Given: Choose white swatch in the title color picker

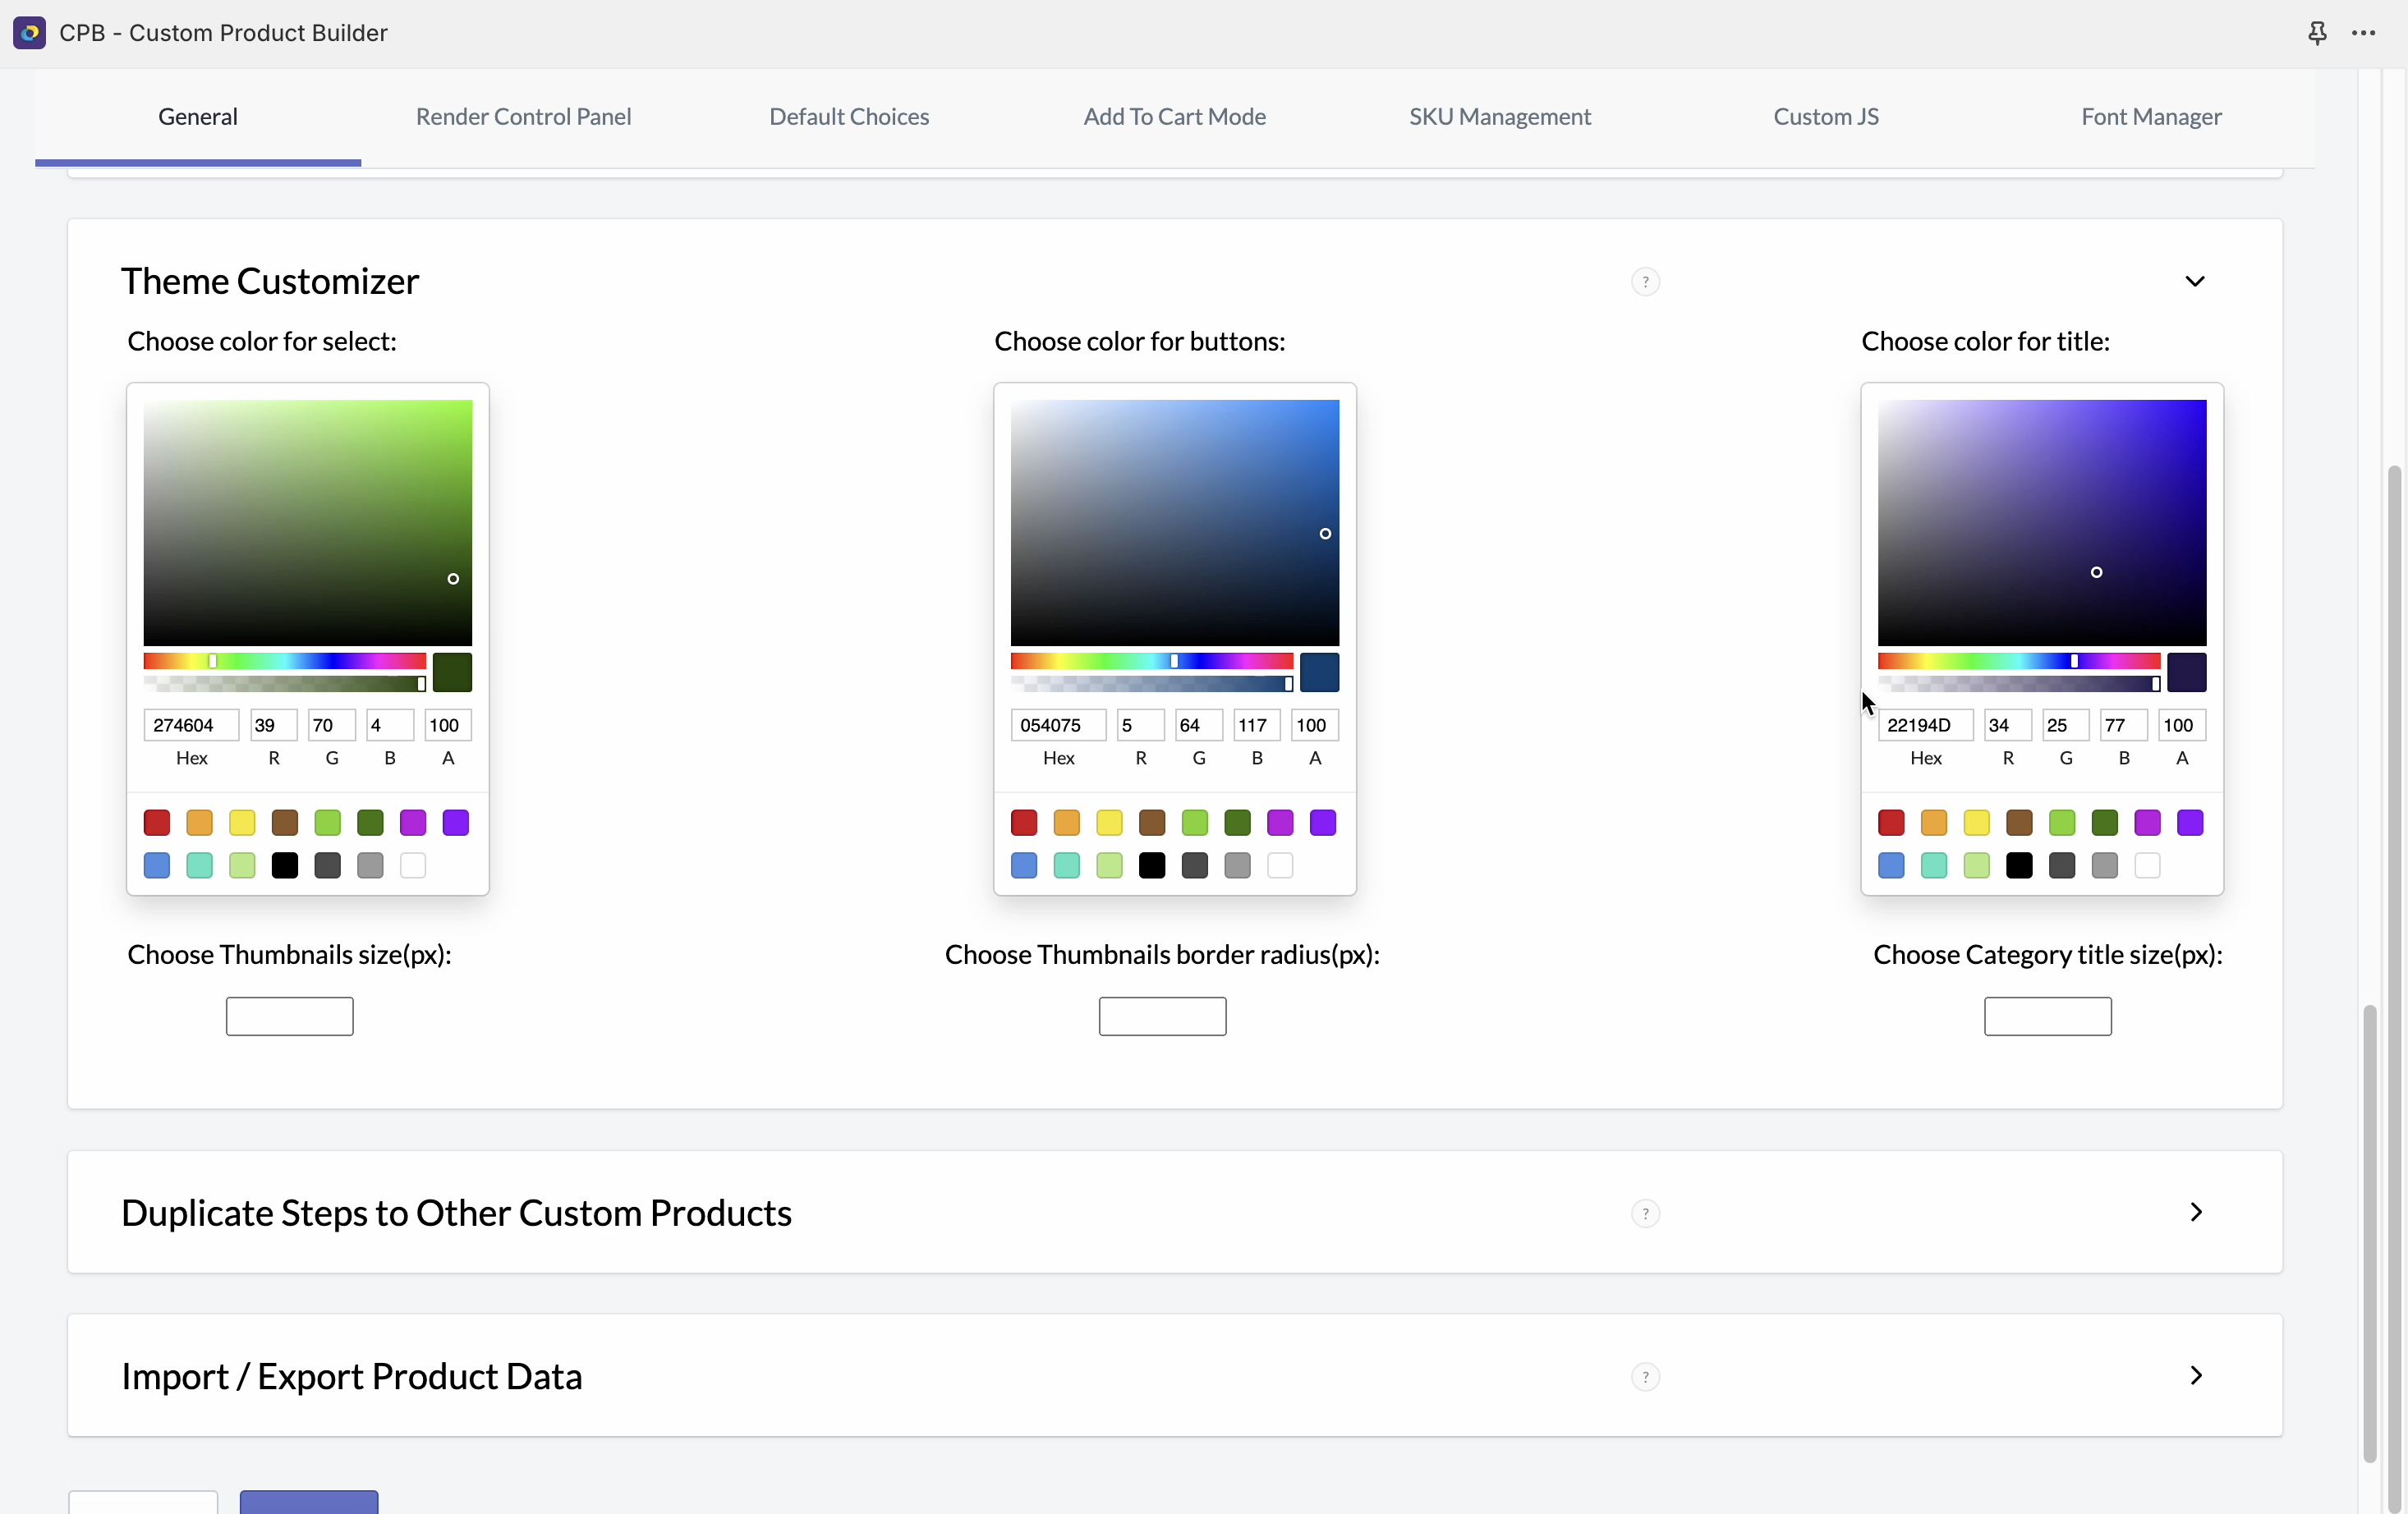Looking at the screenshot, I should [2147, 865].
